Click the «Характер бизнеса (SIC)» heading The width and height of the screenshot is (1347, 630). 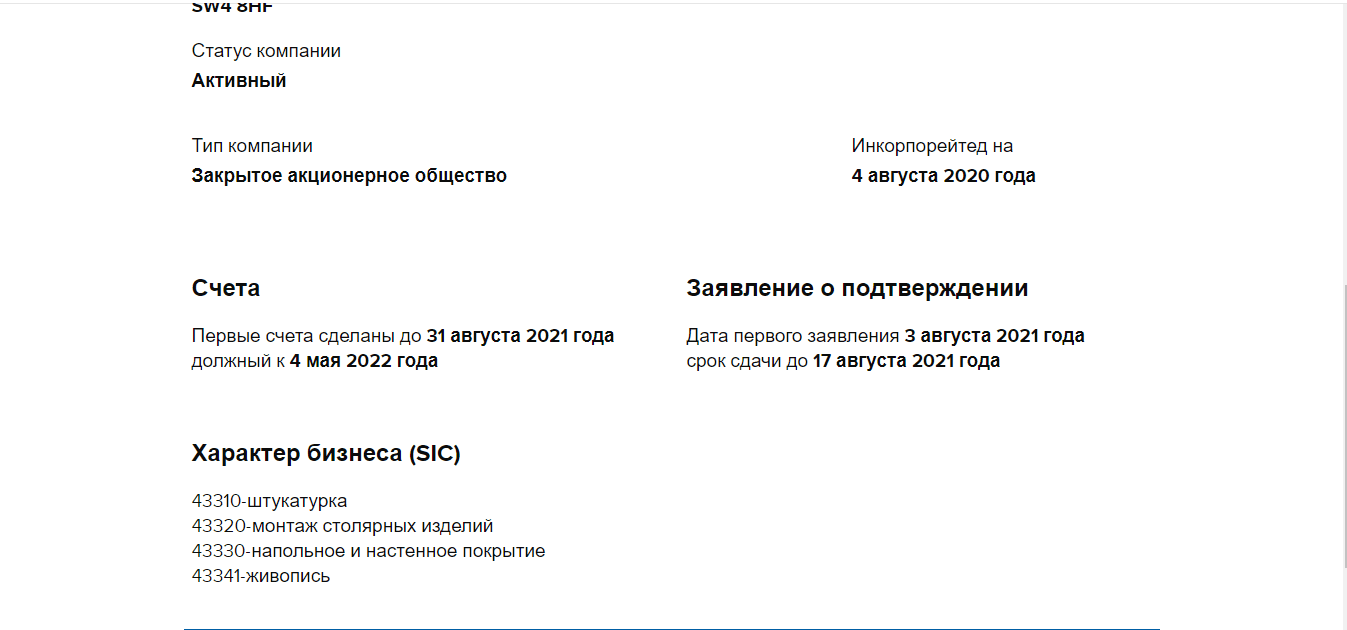(x=326, y=454)
